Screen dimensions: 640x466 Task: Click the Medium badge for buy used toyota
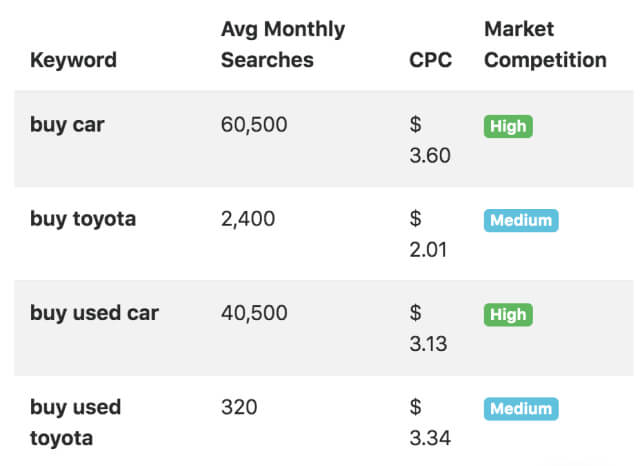tap(520, 409)
